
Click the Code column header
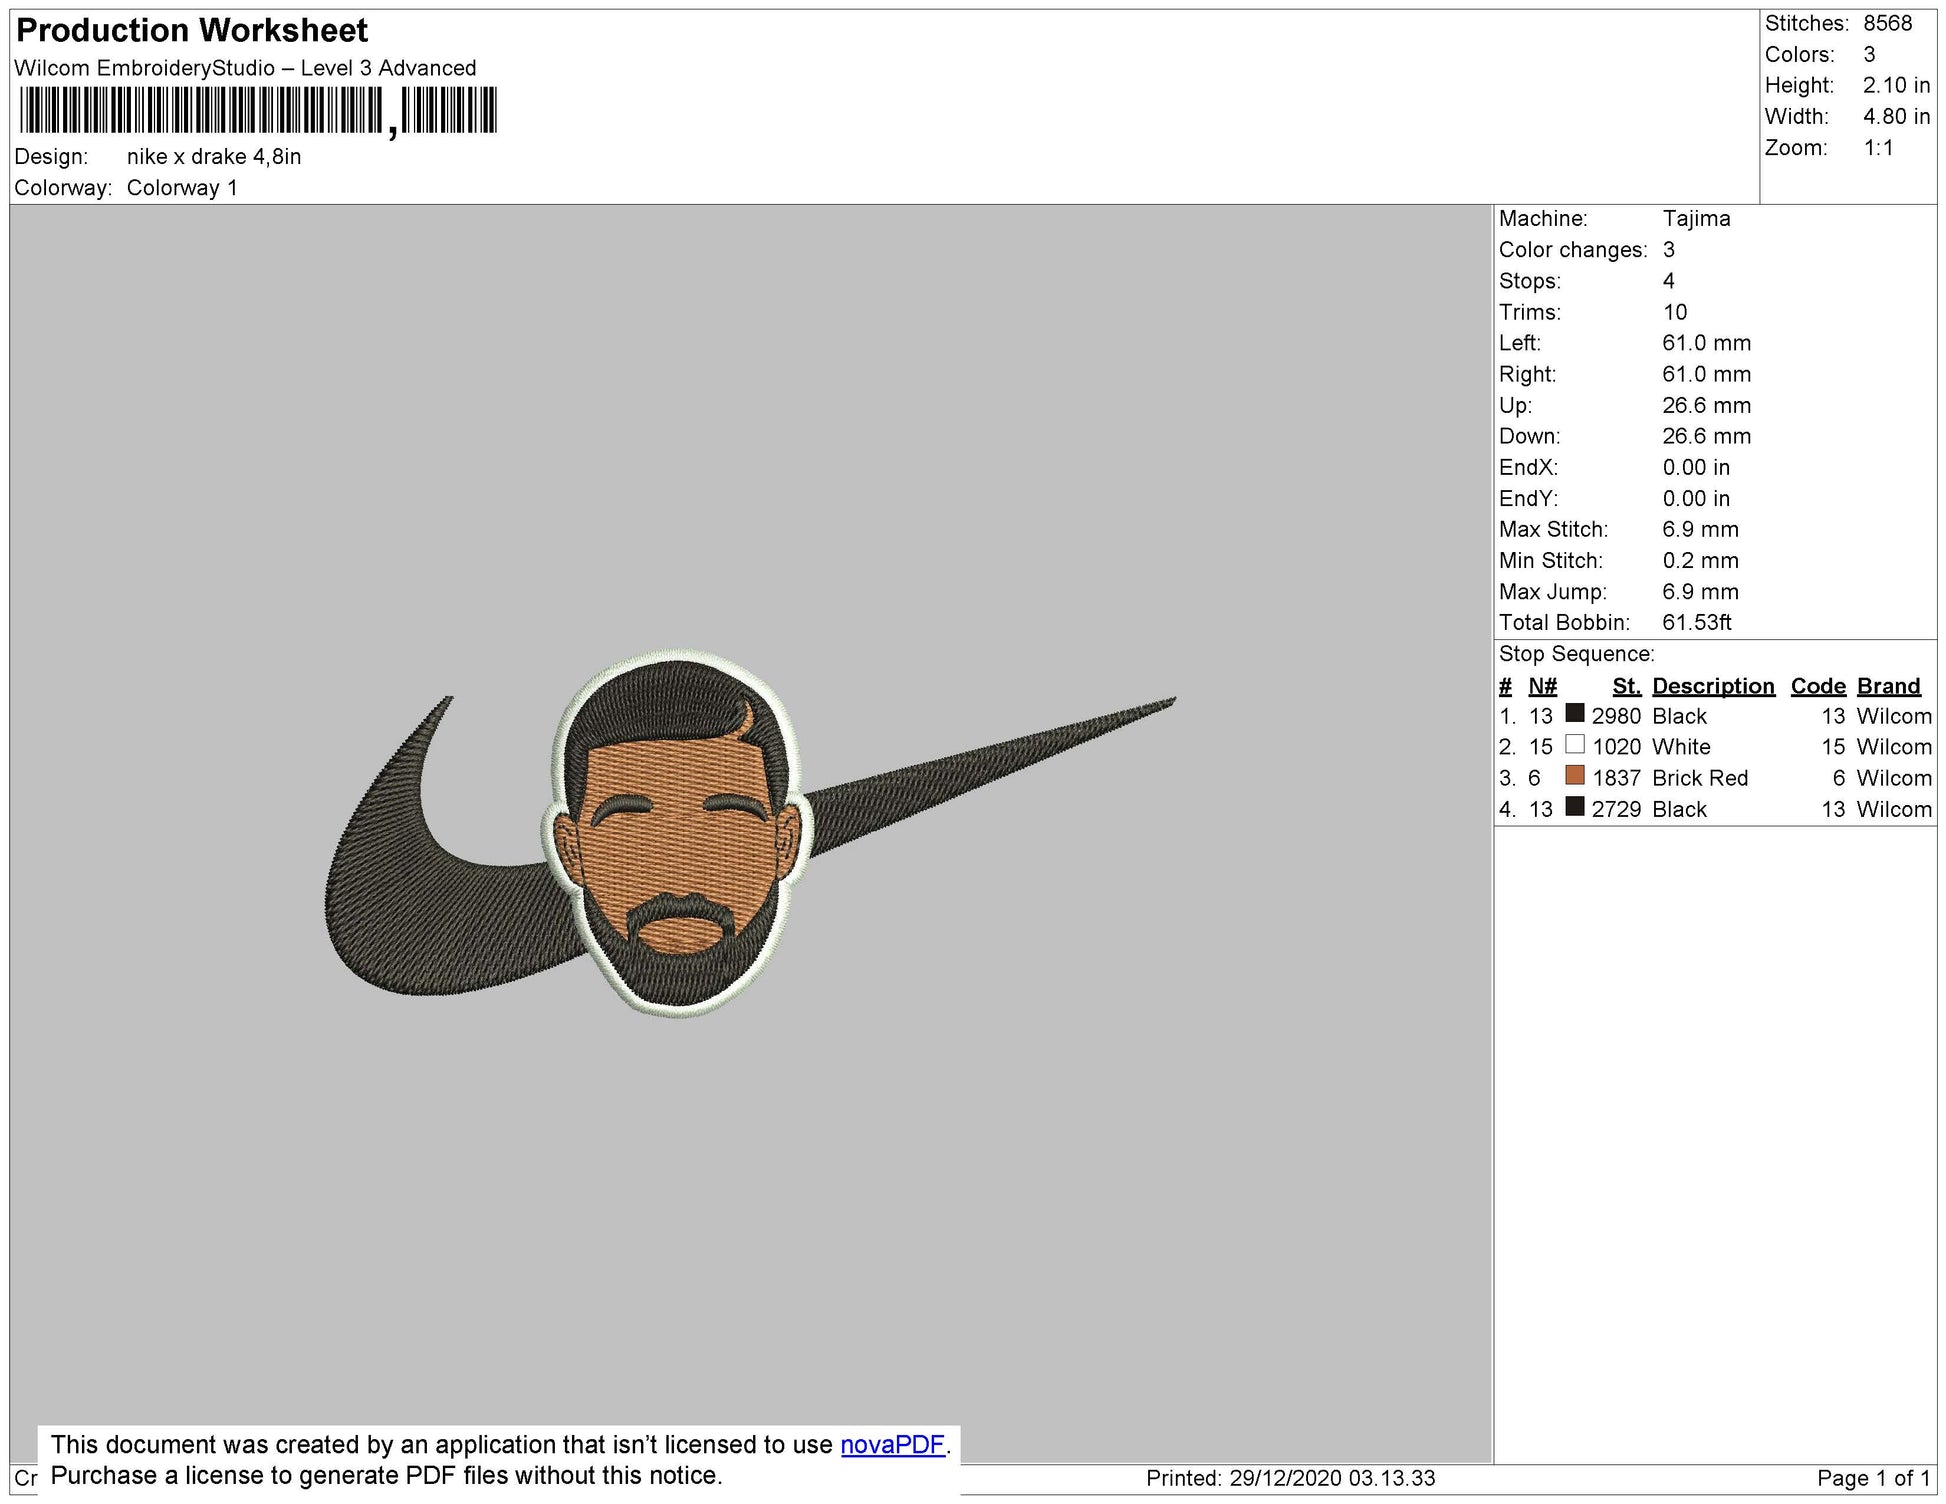[1817, 686]
